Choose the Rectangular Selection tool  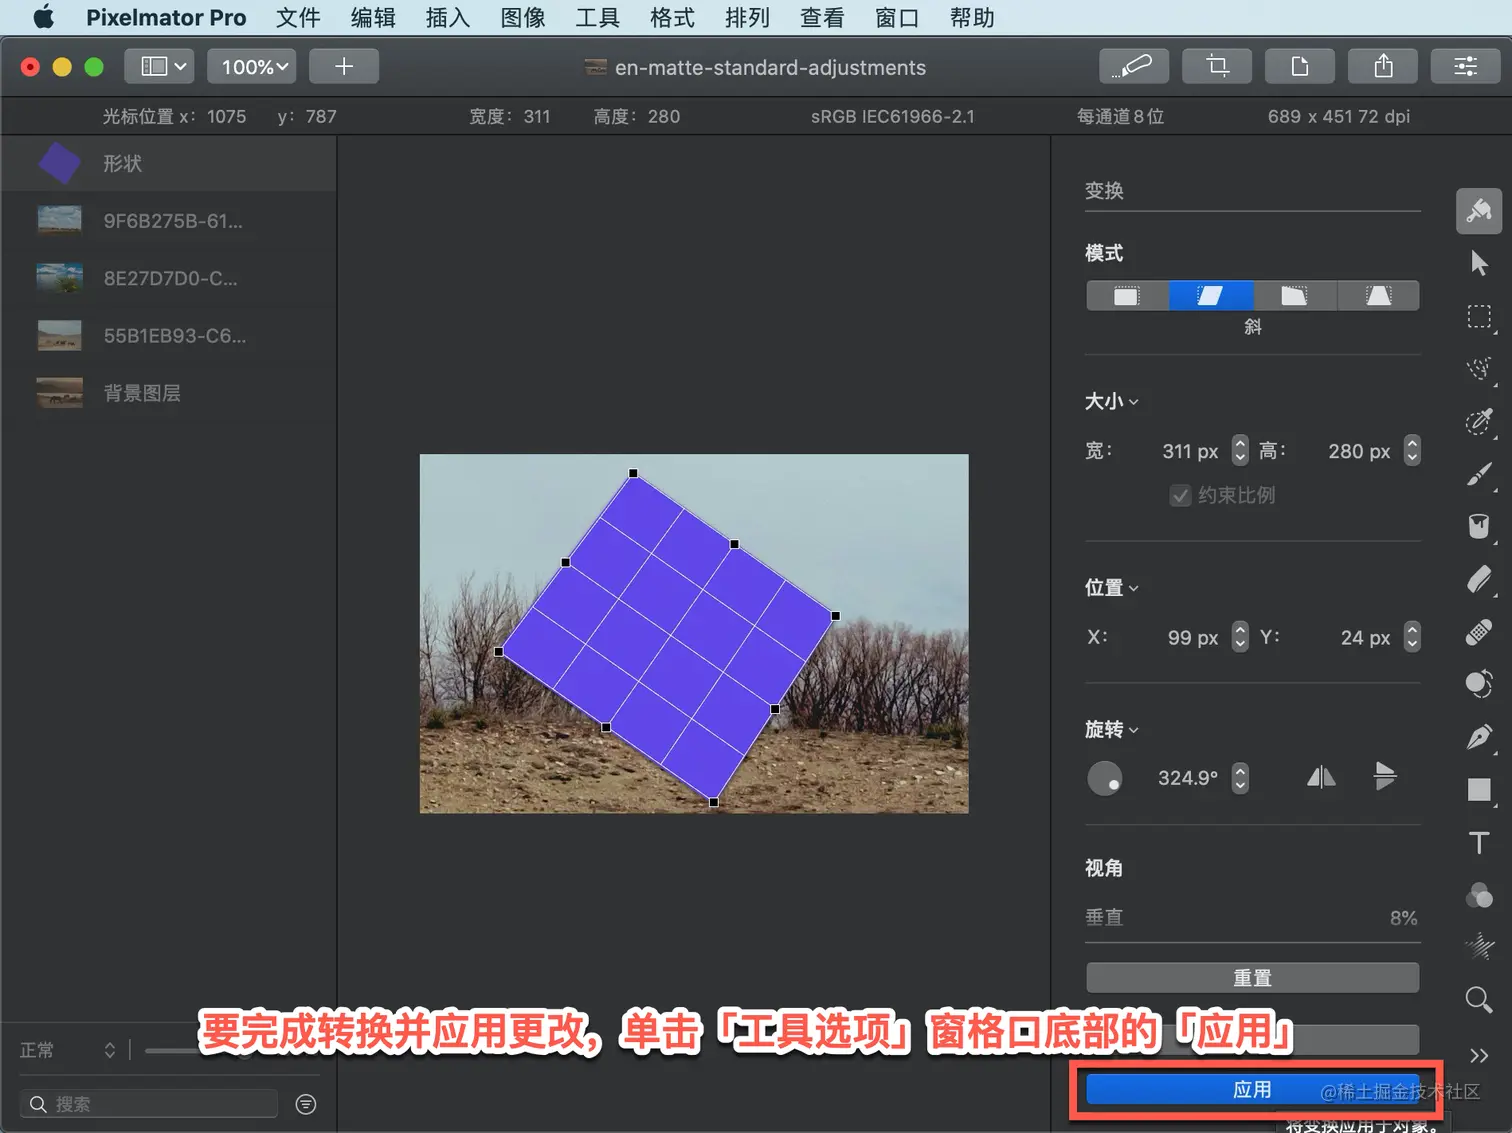(1479, 317)
